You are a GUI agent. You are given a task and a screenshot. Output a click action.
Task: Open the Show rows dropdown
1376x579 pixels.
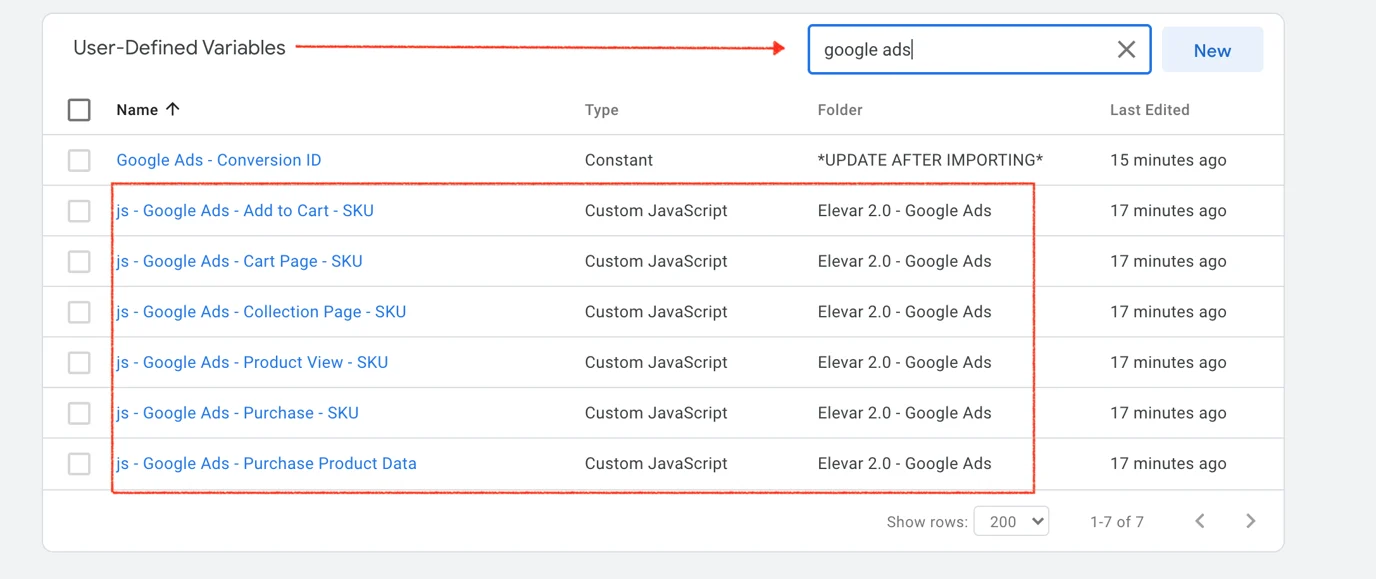tap(1011, 521)
